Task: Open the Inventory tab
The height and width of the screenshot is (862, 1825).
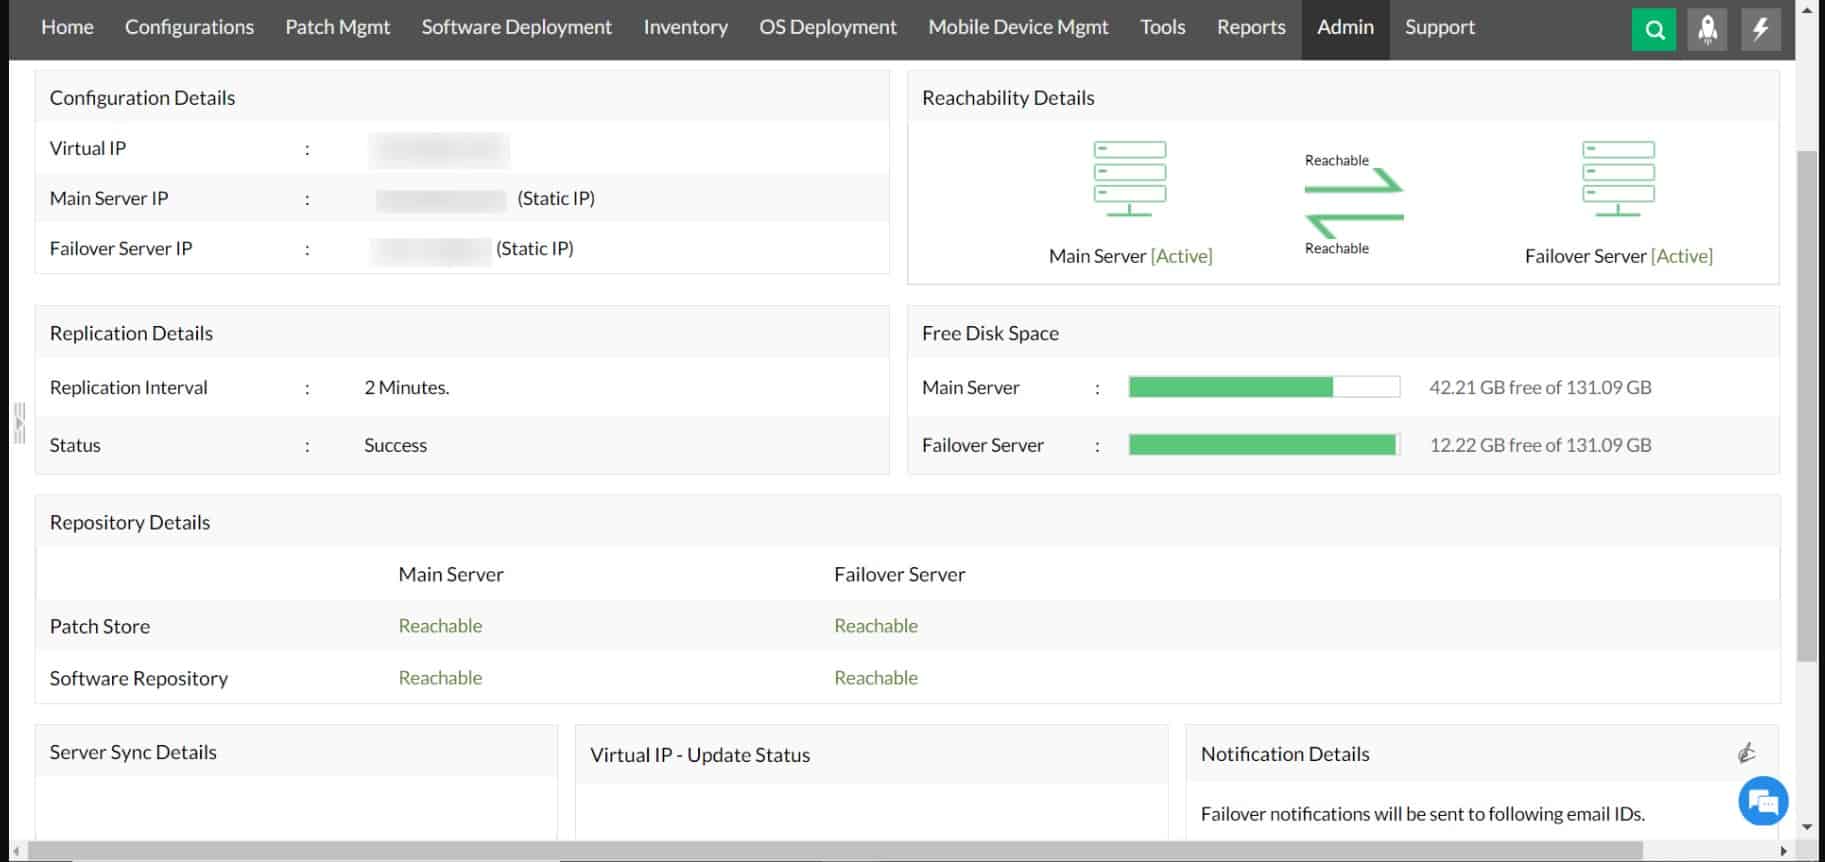Action: point(685,27)
